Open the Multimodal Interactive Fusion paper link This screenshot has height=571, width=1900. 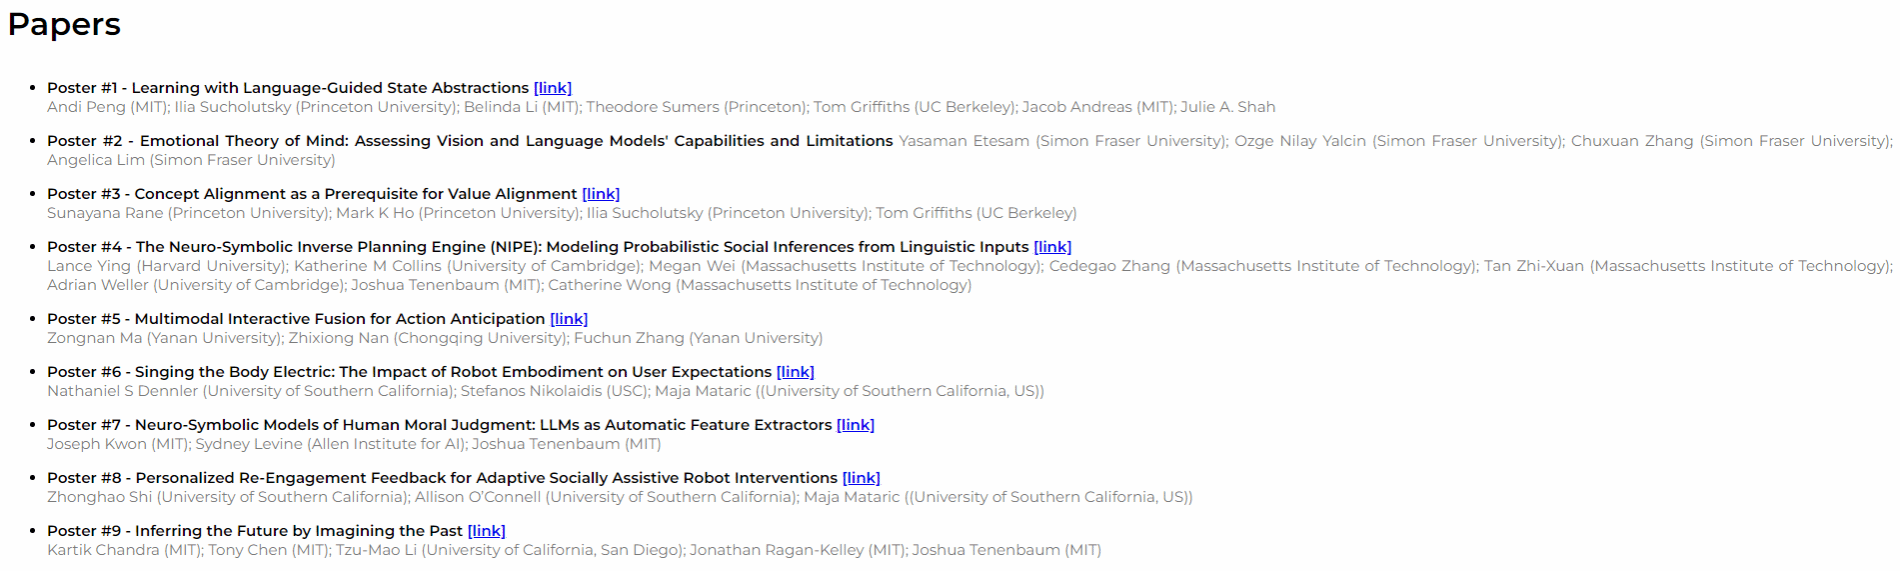coord(568,319)
